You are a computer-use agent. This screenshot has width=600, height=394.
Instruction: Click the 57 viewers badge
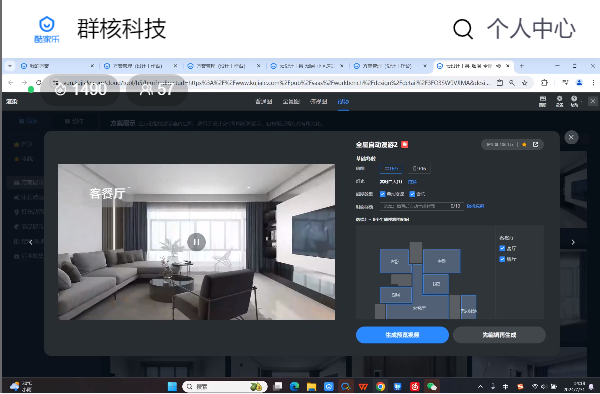pos(157,90)
